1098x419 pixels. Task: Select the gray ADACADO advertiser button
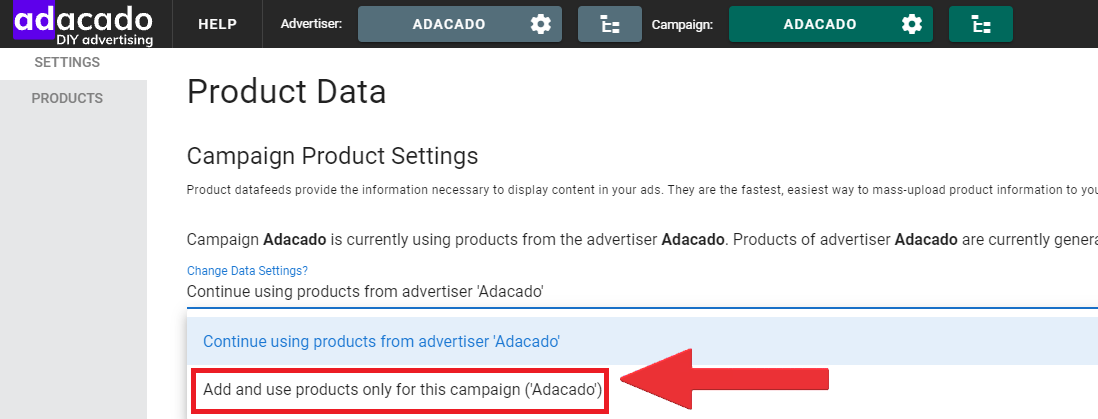[460, 25]
